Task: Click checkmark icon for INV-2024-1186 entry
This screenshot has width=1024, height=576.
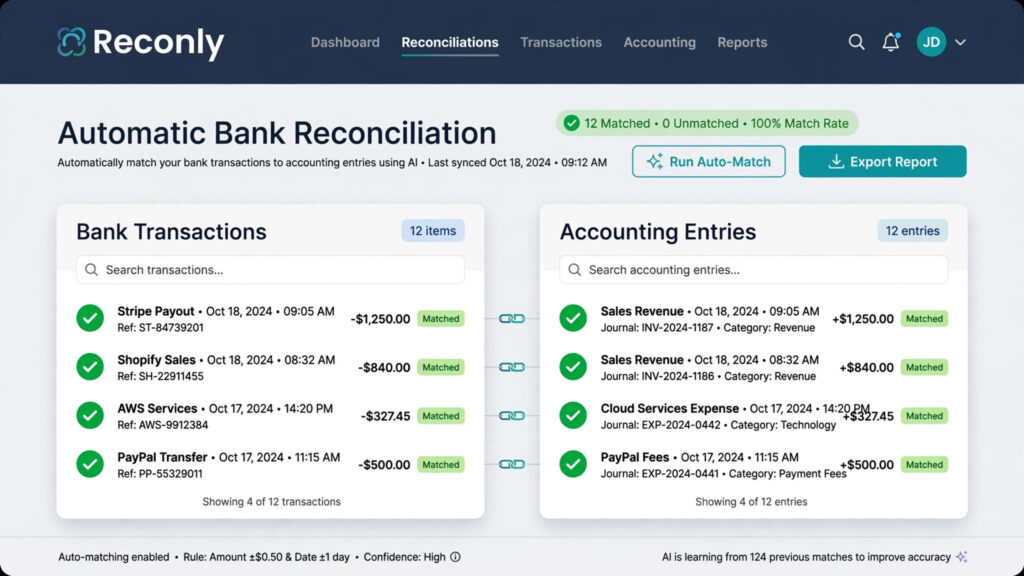Action: click(573, 367)
